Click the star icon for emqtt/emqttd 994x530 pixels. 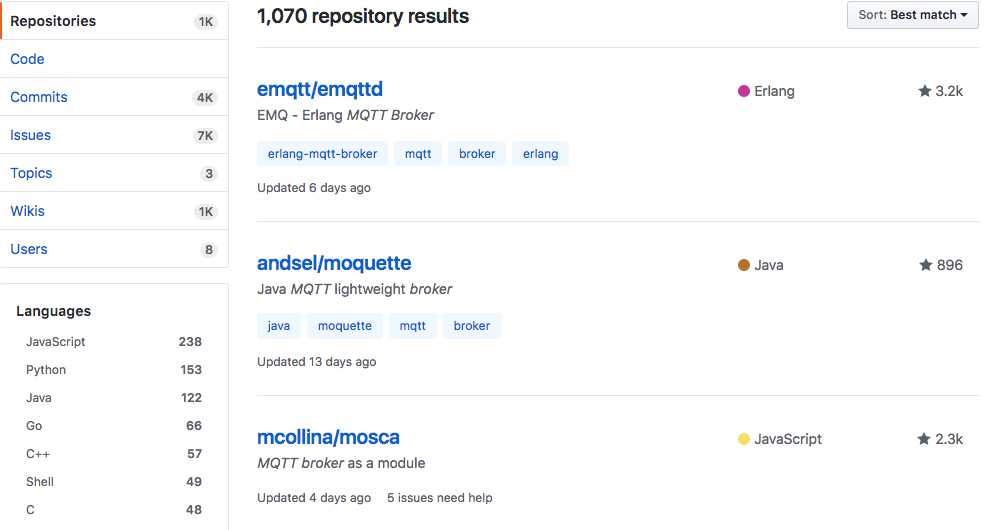point(924,91)
